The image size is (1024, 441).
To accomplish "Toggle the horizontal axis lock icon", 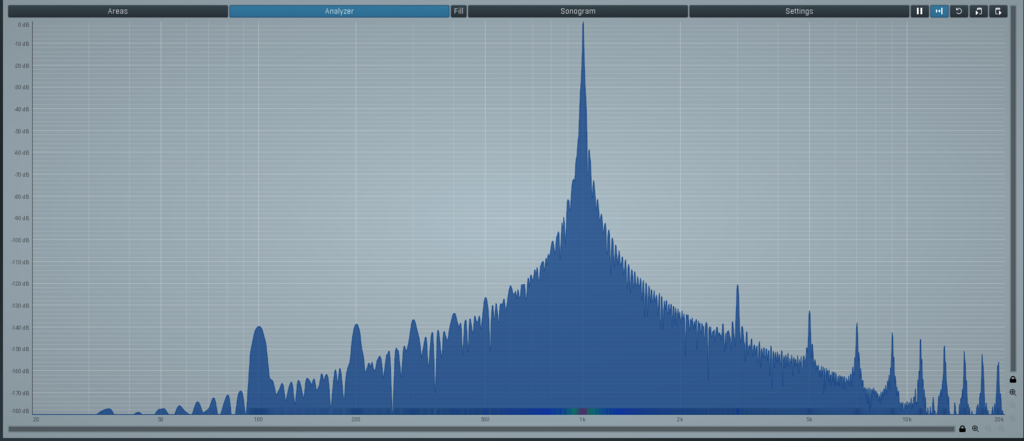I will (962, 429).
